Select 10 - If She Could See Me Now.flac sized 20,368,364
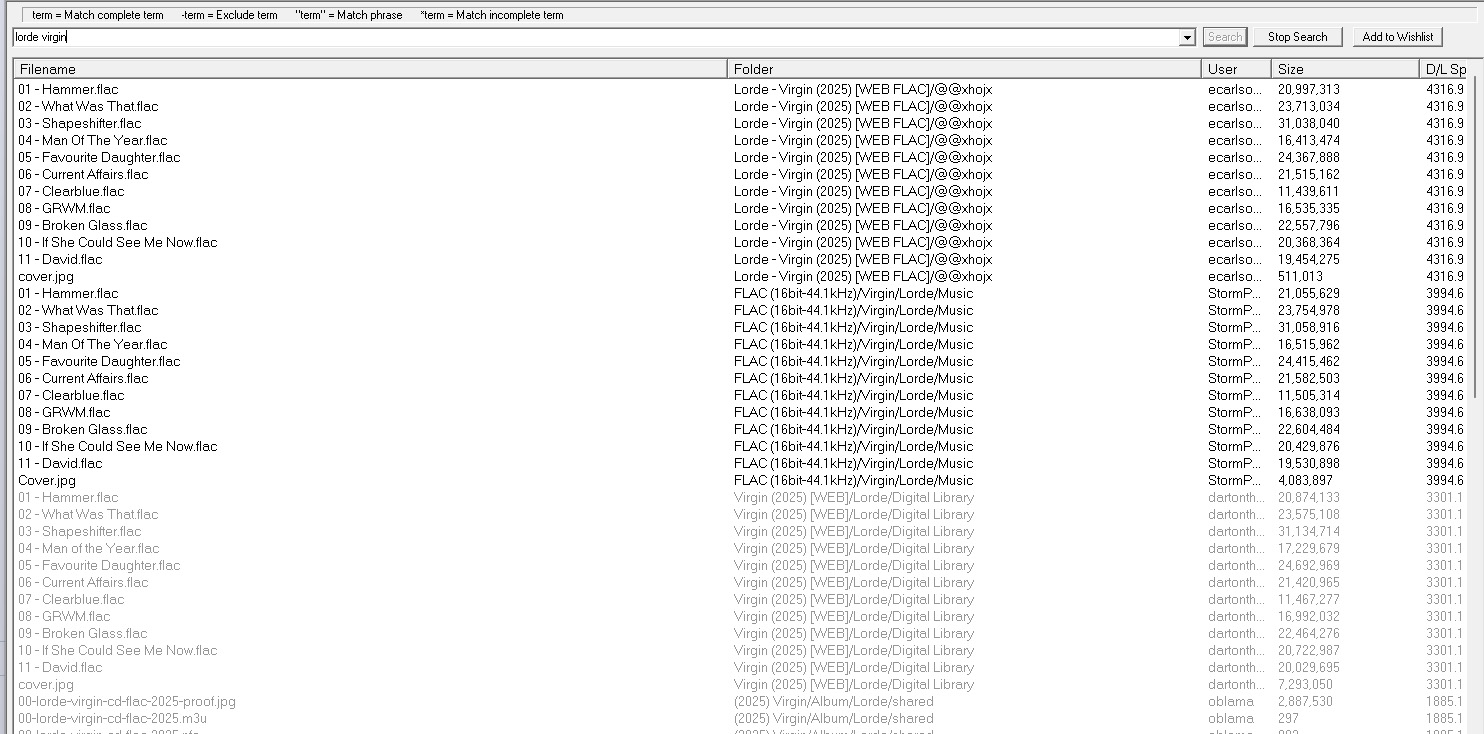 coord(117,242)
